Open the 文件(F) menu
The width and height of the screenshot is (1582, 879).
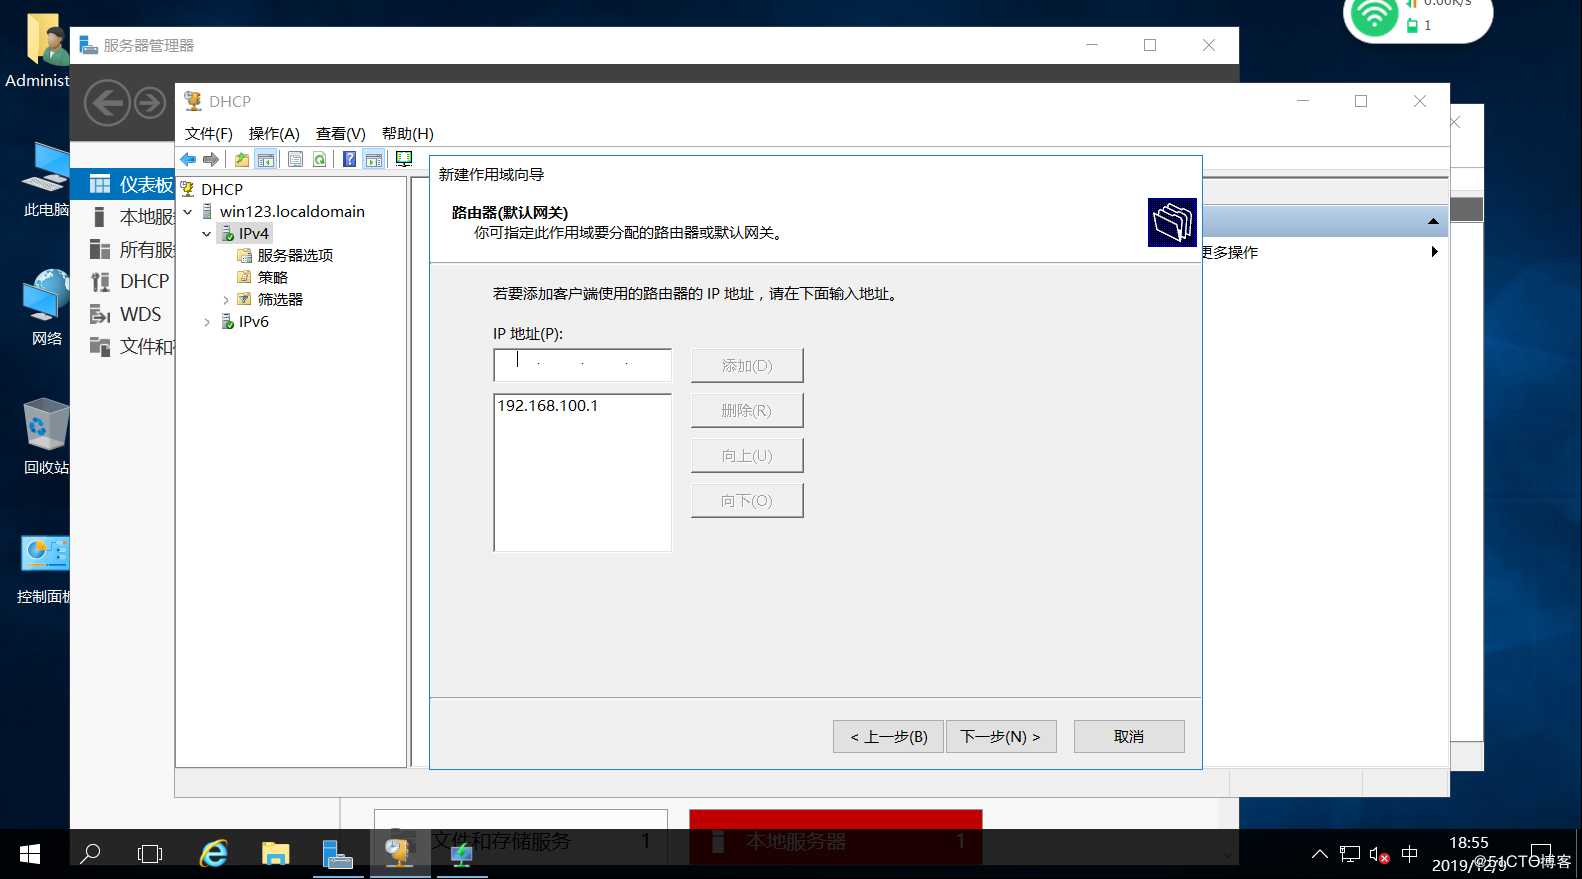click(x=208, y=133)
